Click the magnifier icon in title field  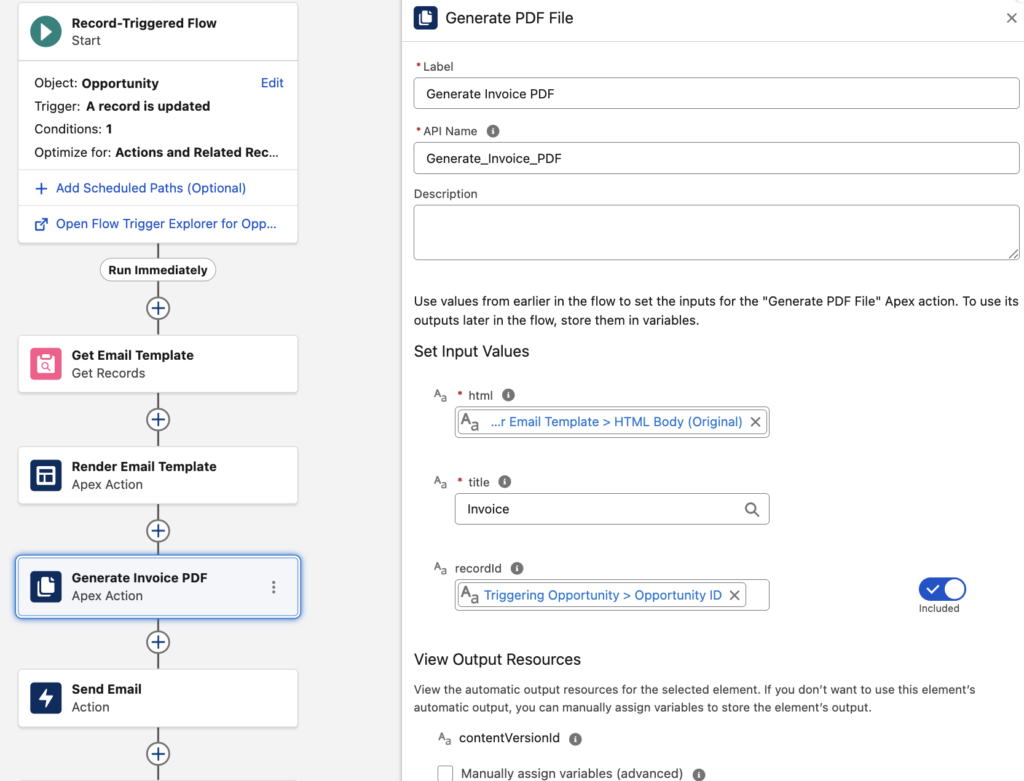(x=752, y=509)
